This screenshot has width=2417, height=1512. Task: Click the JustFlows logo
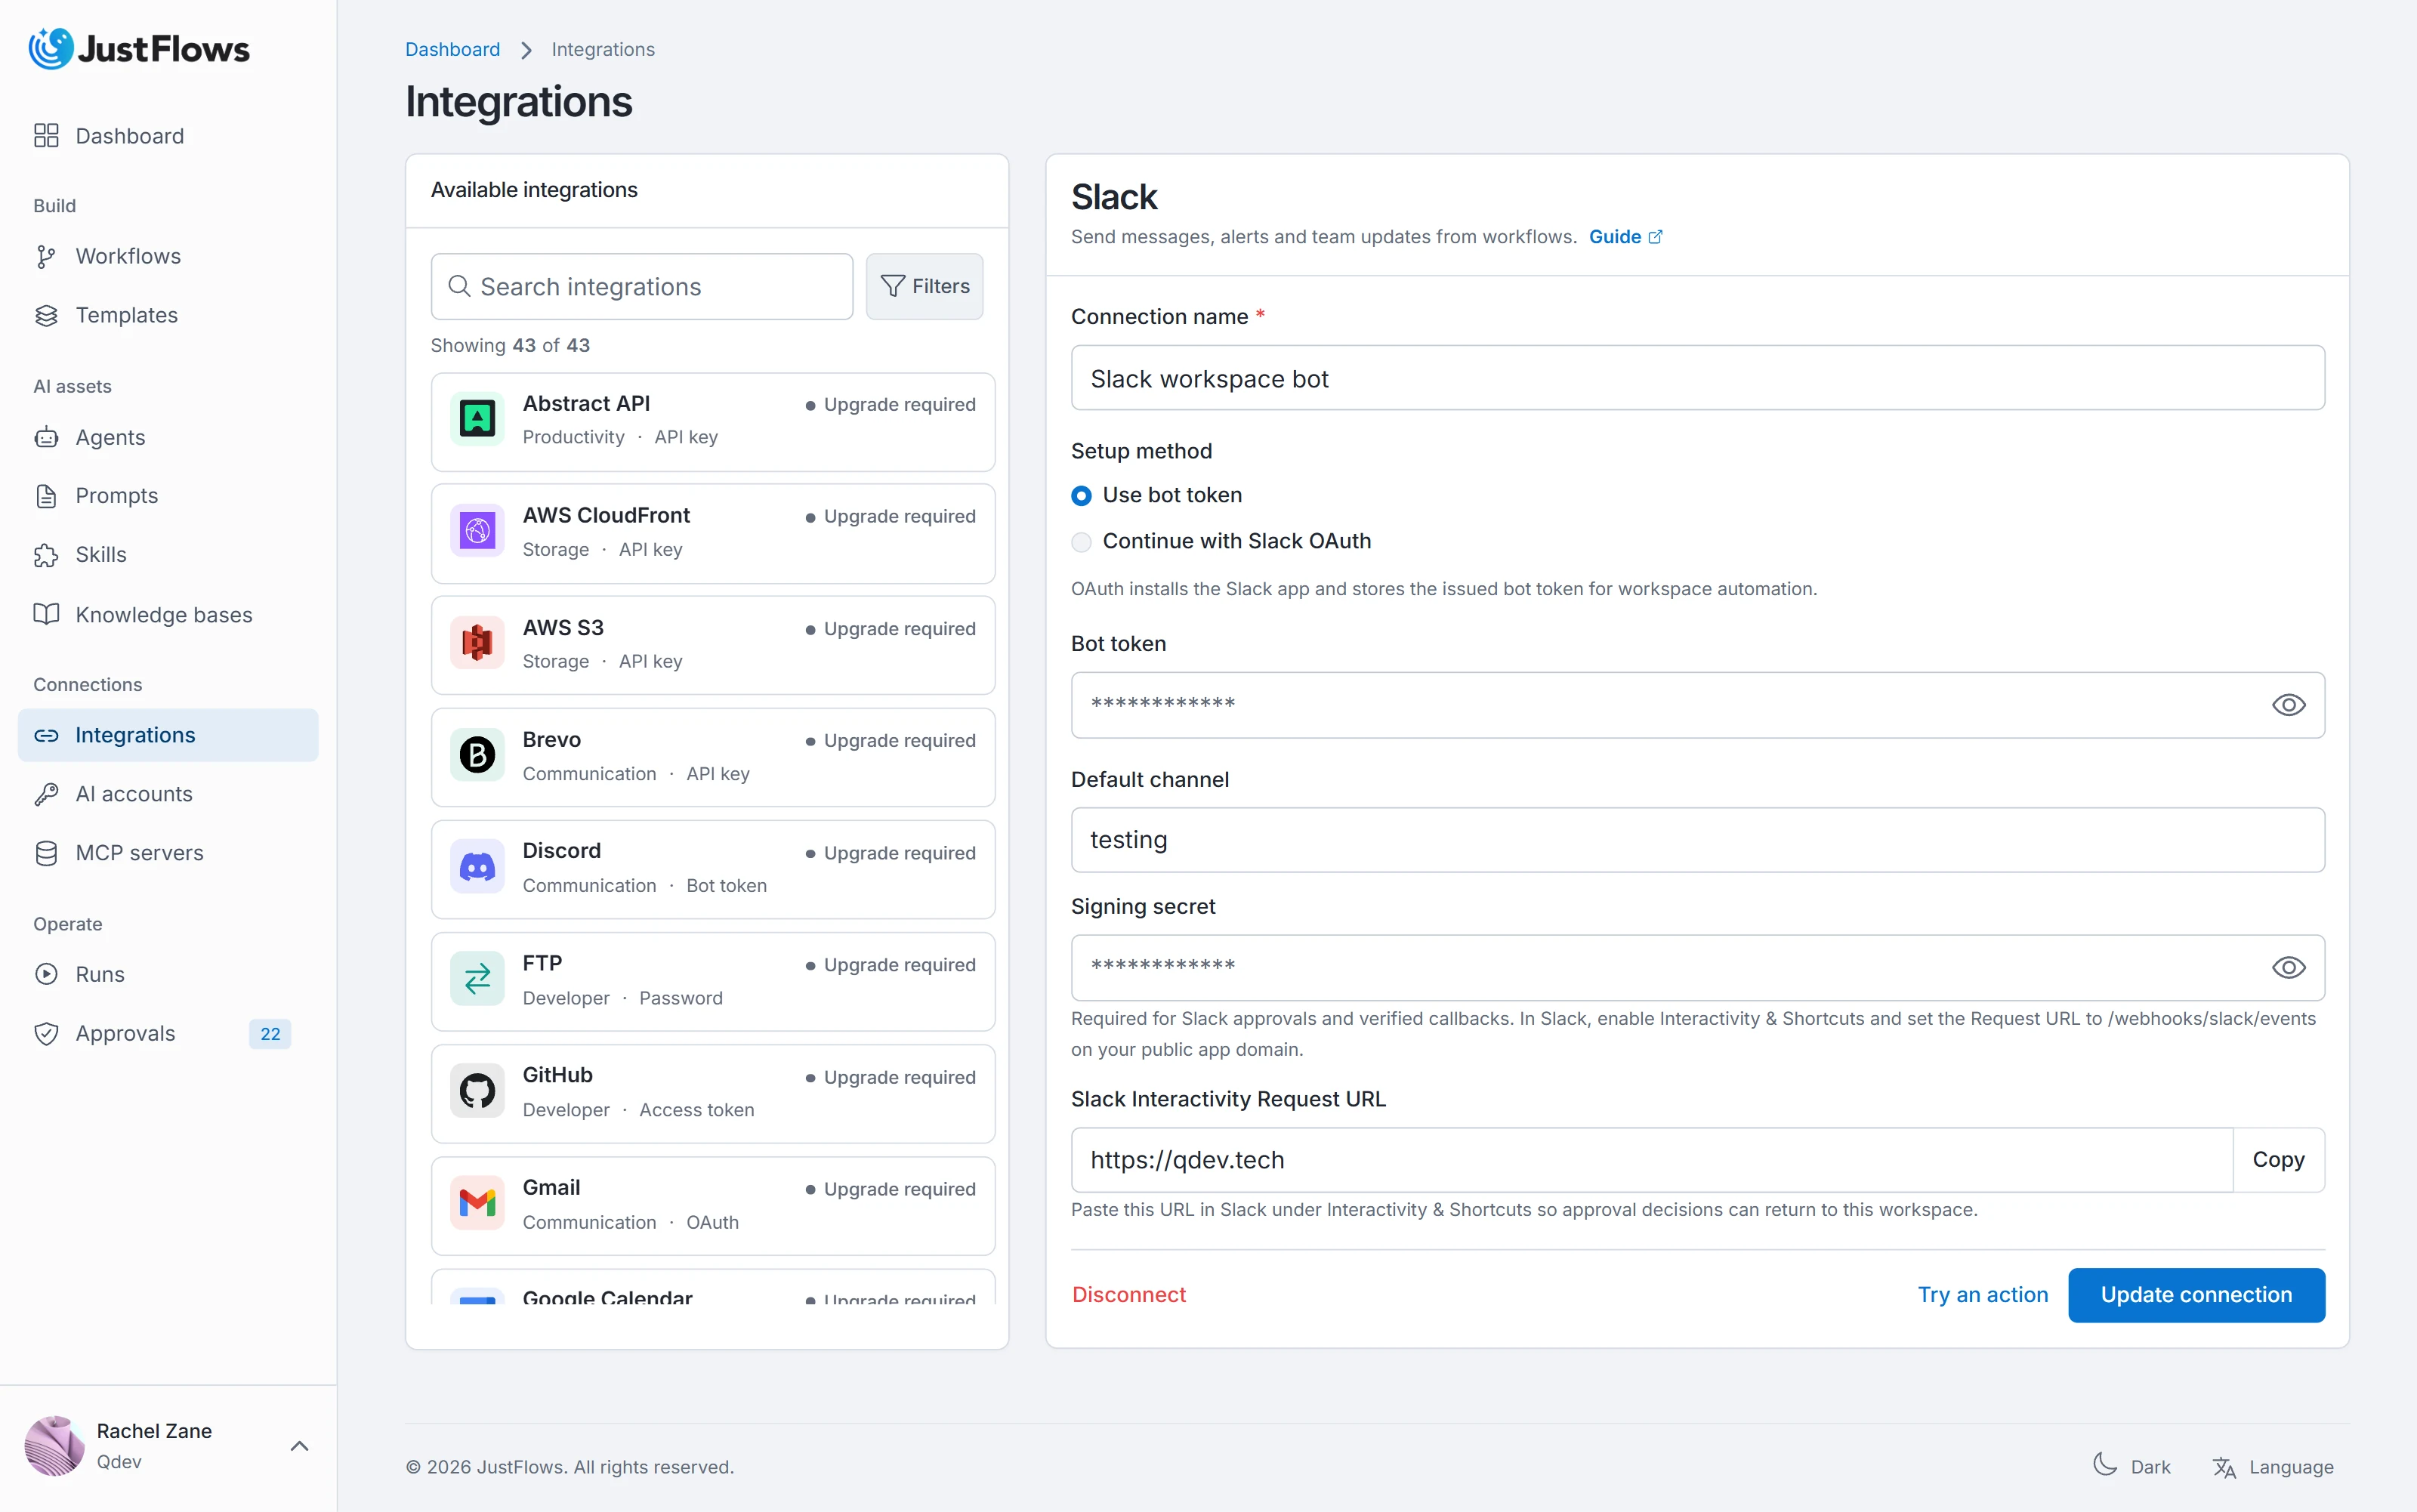point(139,48)
